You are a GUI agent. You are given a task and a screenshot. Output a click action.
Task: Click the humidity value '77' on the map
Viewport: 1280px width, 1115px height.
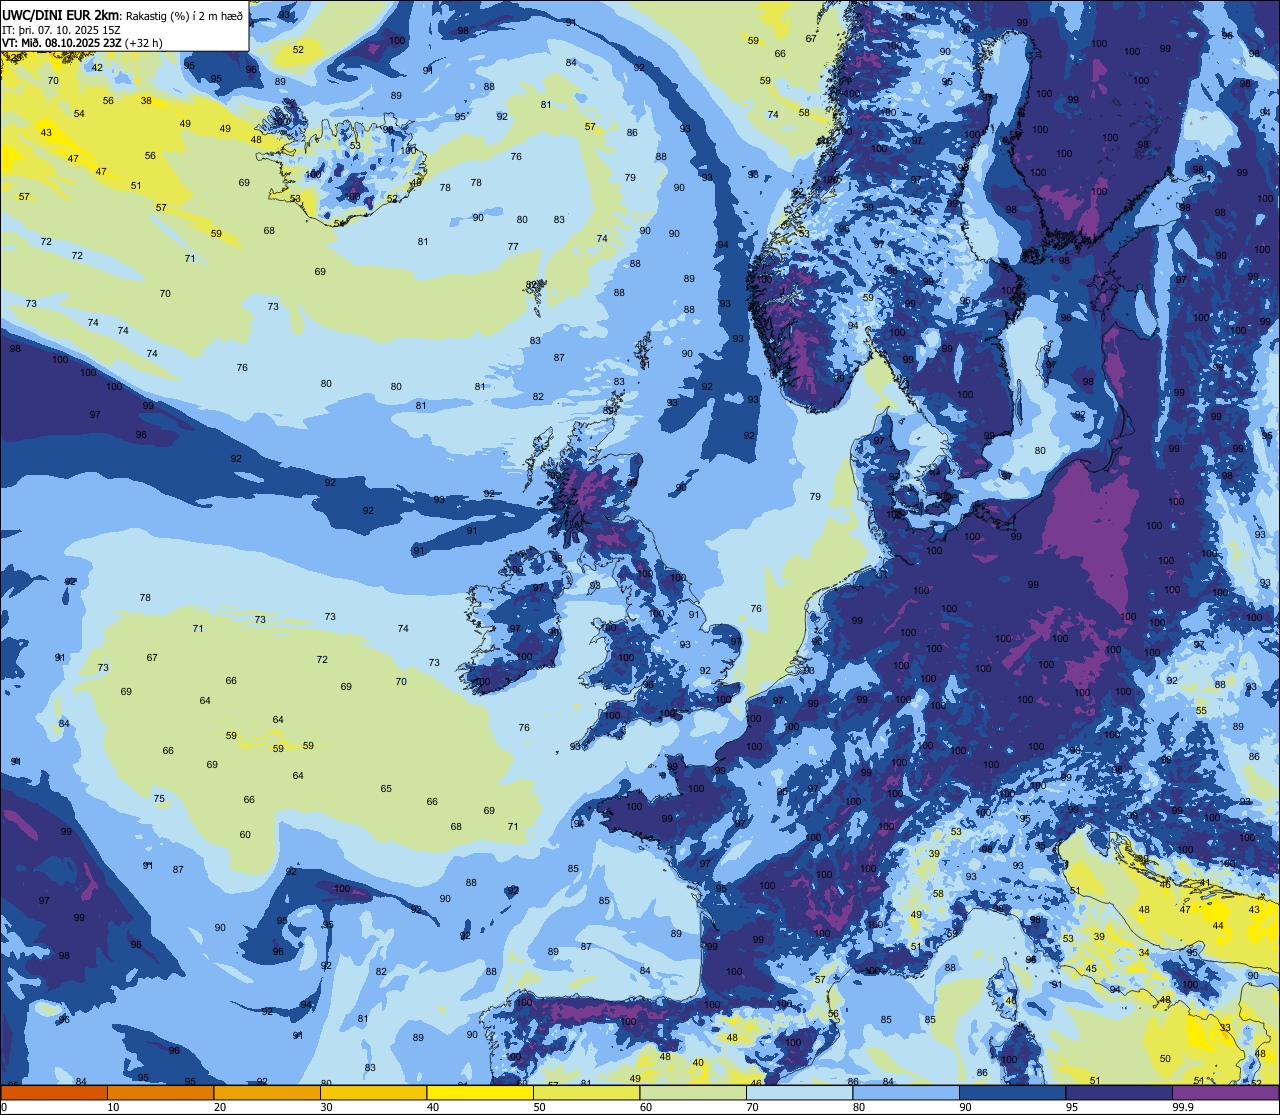click(x=513, y=247)
